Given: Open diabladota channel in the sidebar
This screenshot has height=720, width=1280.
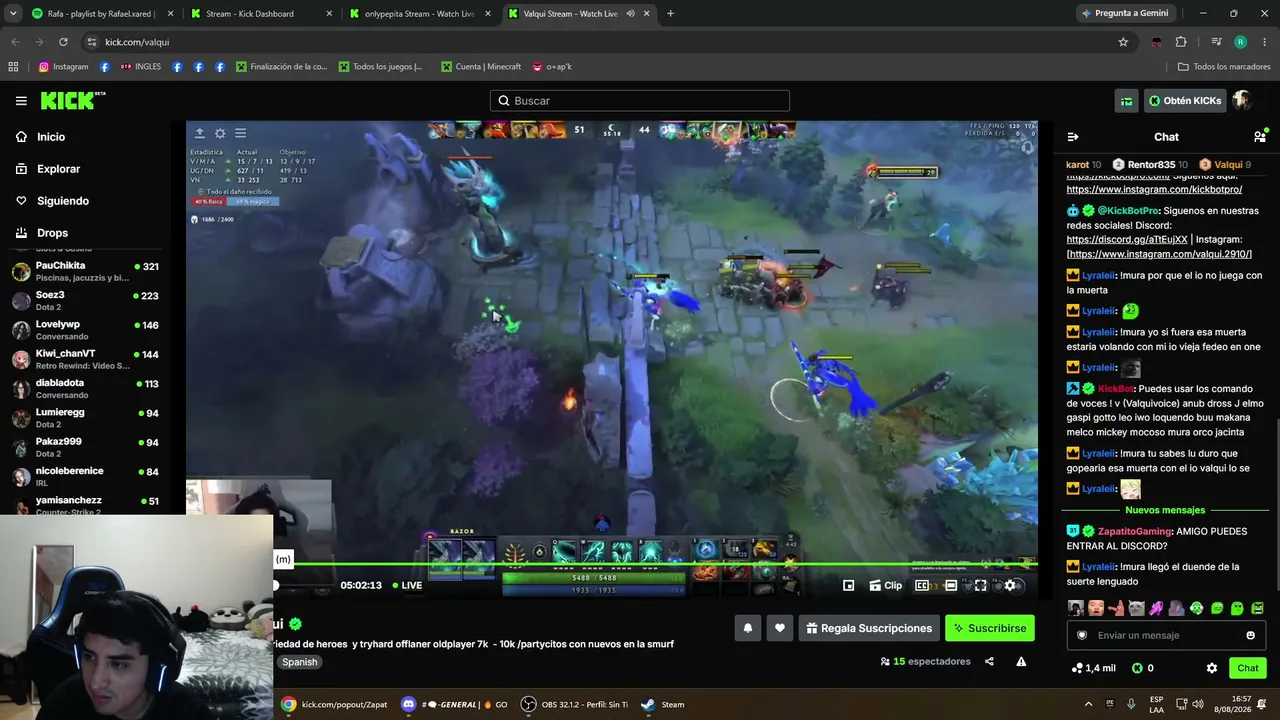Looking at the screenshot, I should (x=85, y=388).
